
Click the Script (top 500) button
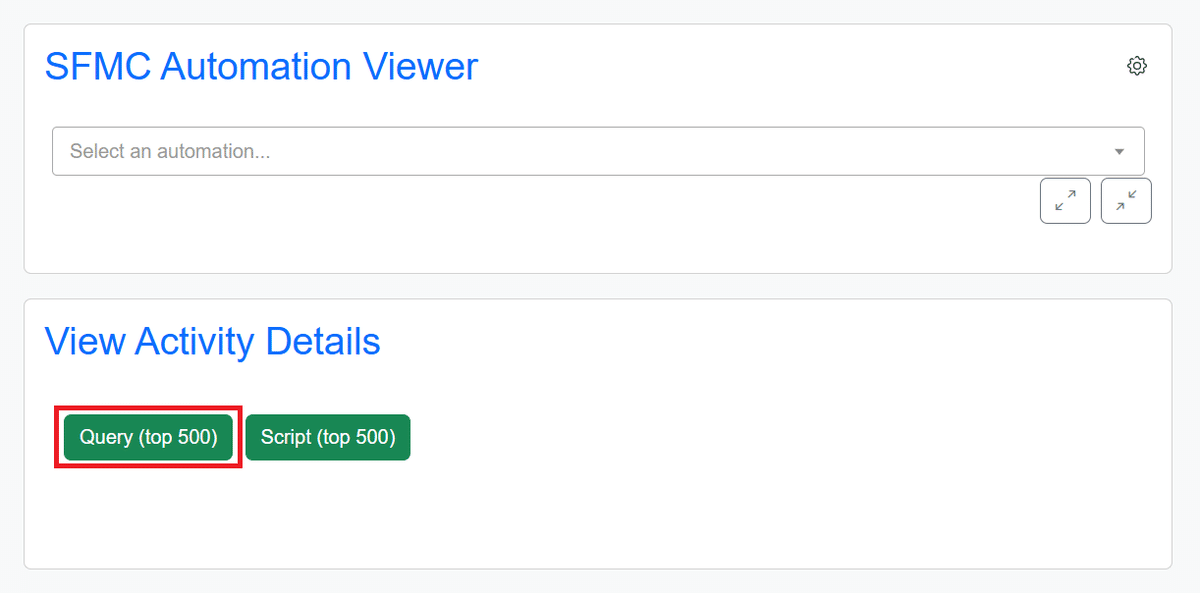click(328, 437)
